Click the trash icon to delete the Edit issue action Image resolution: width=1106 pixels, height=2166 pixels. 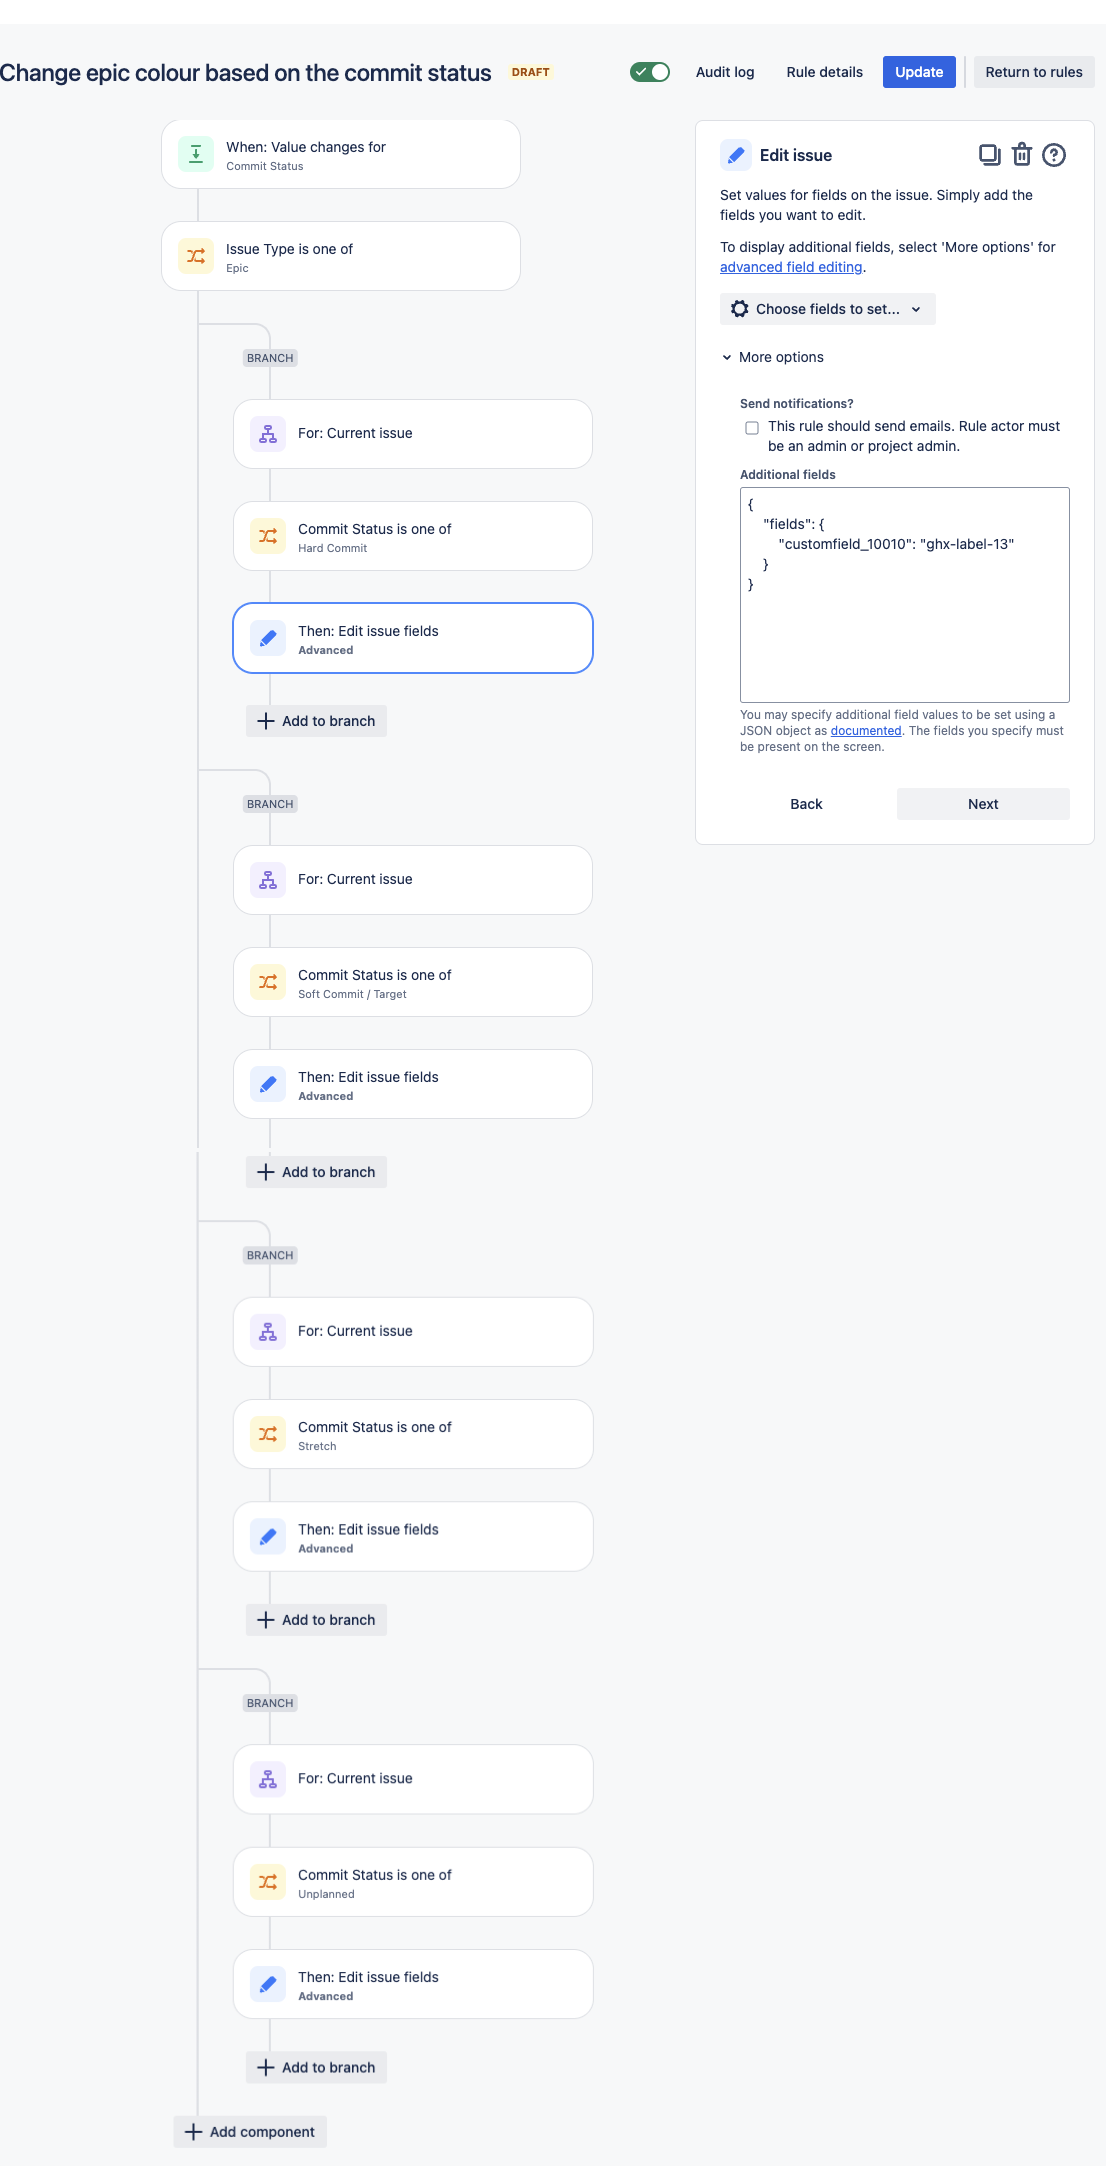(x=1021, y=155)
